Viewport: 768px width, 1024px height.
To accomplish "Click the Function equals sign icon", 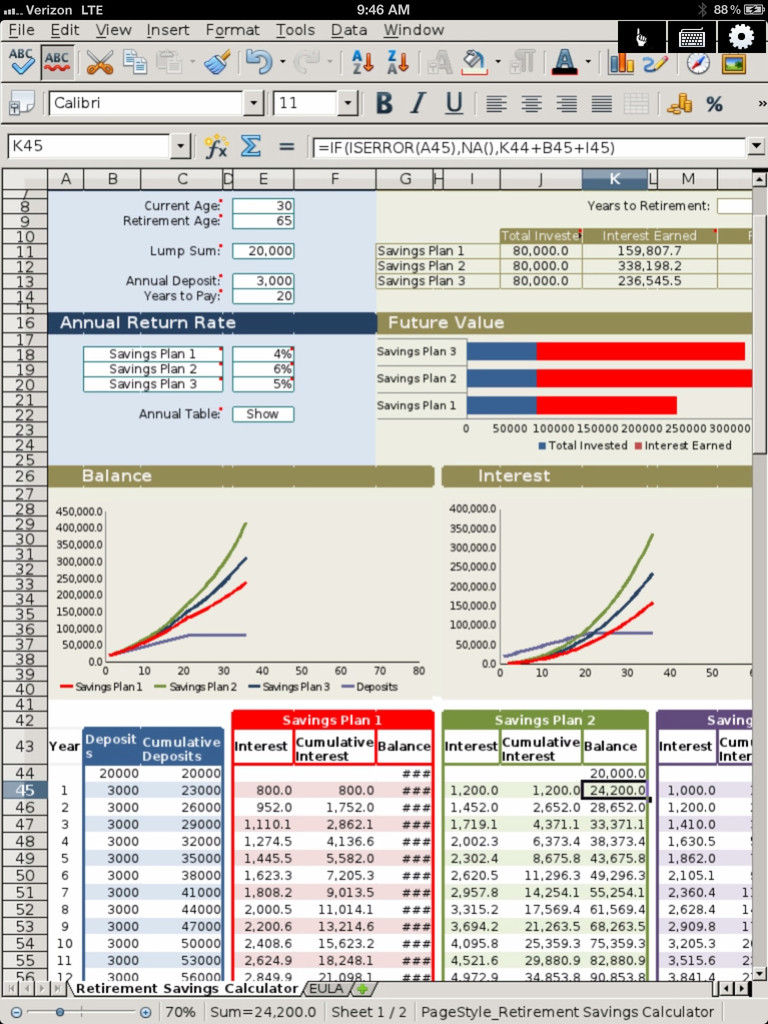I will [286, 146].
